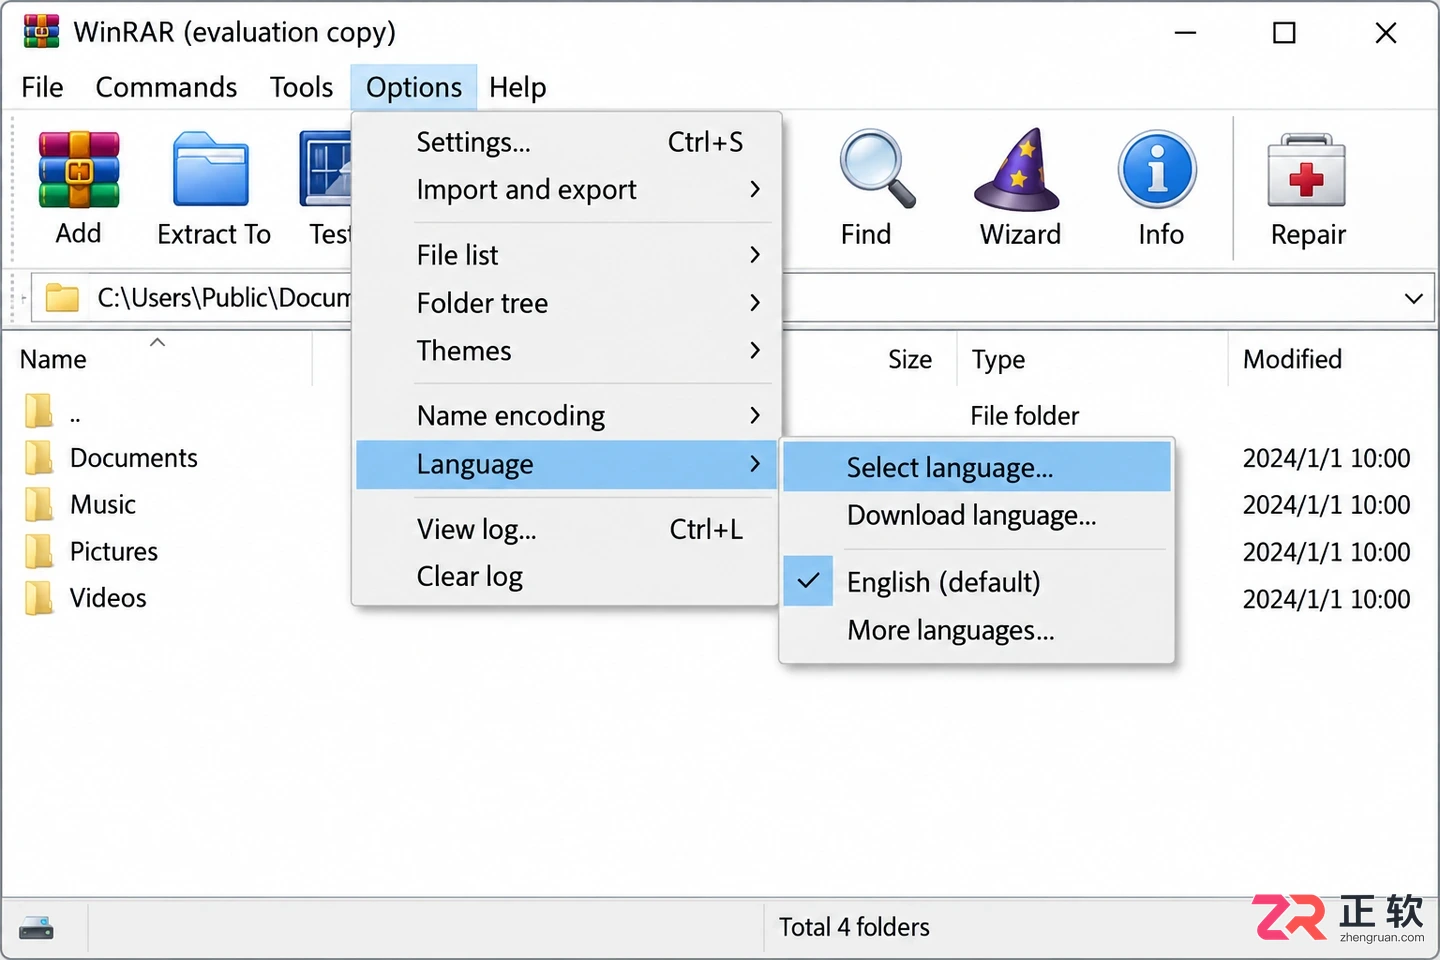Screen dimensions: 1440x960
Task: Select checked English (default) language option
Action: tap(976, 582)
